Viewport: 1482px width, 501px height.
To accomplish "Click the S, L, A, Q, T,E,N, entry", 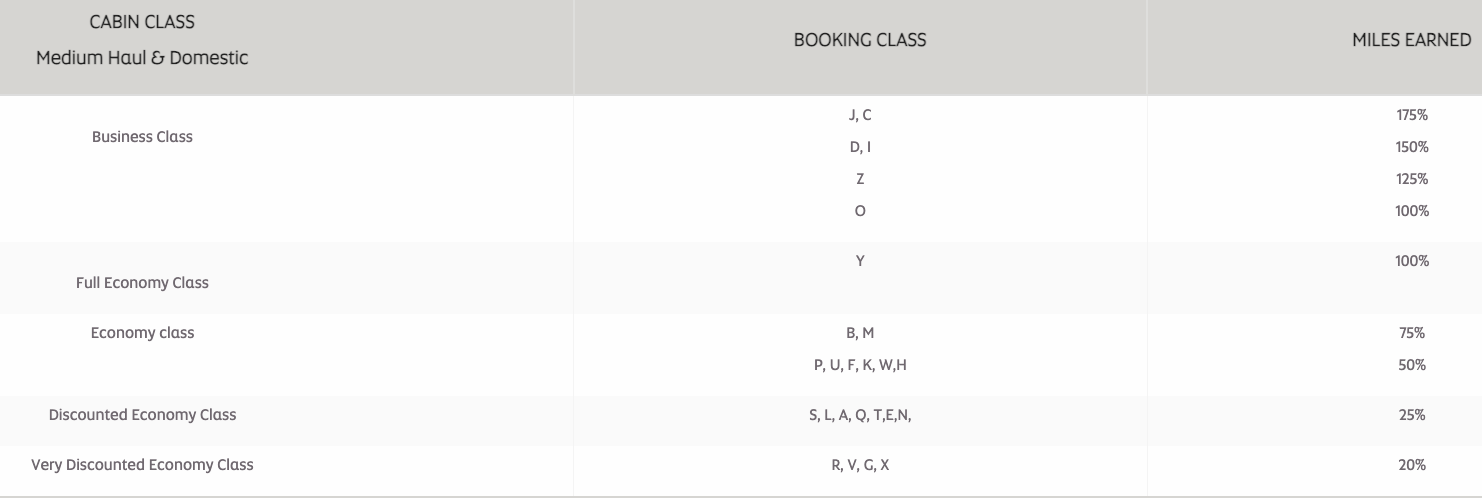I will [x=860, y=415].
